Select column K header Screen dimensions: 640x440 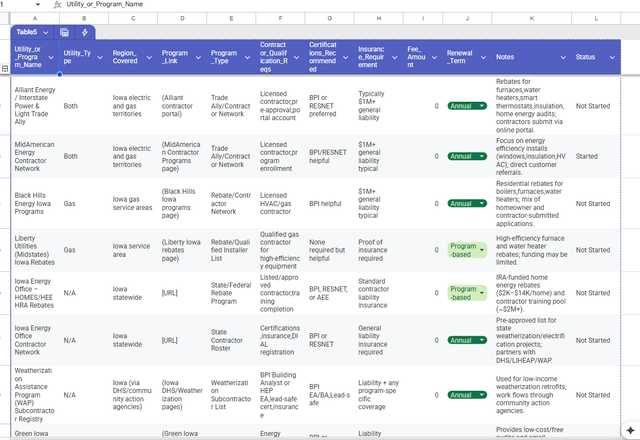532,18
